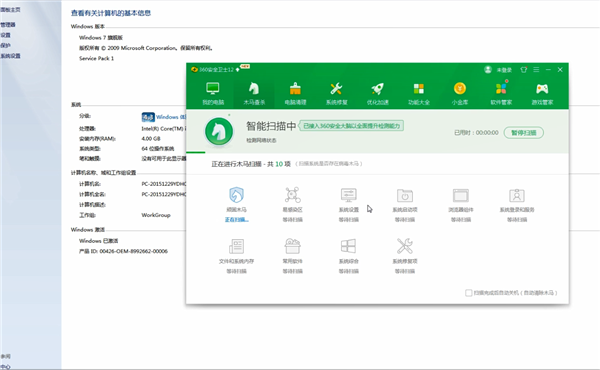600x370 pixels.
Task: Click the rating badge in System window
Action: coord(148,117)
